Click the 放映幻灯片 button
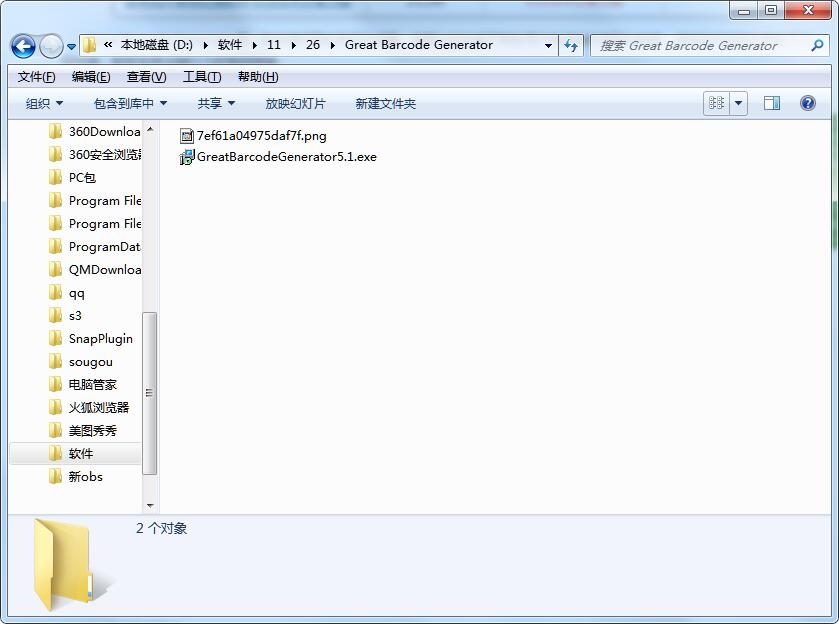Image resolution: width=839 pixels, height=624 pixels. 295,103
